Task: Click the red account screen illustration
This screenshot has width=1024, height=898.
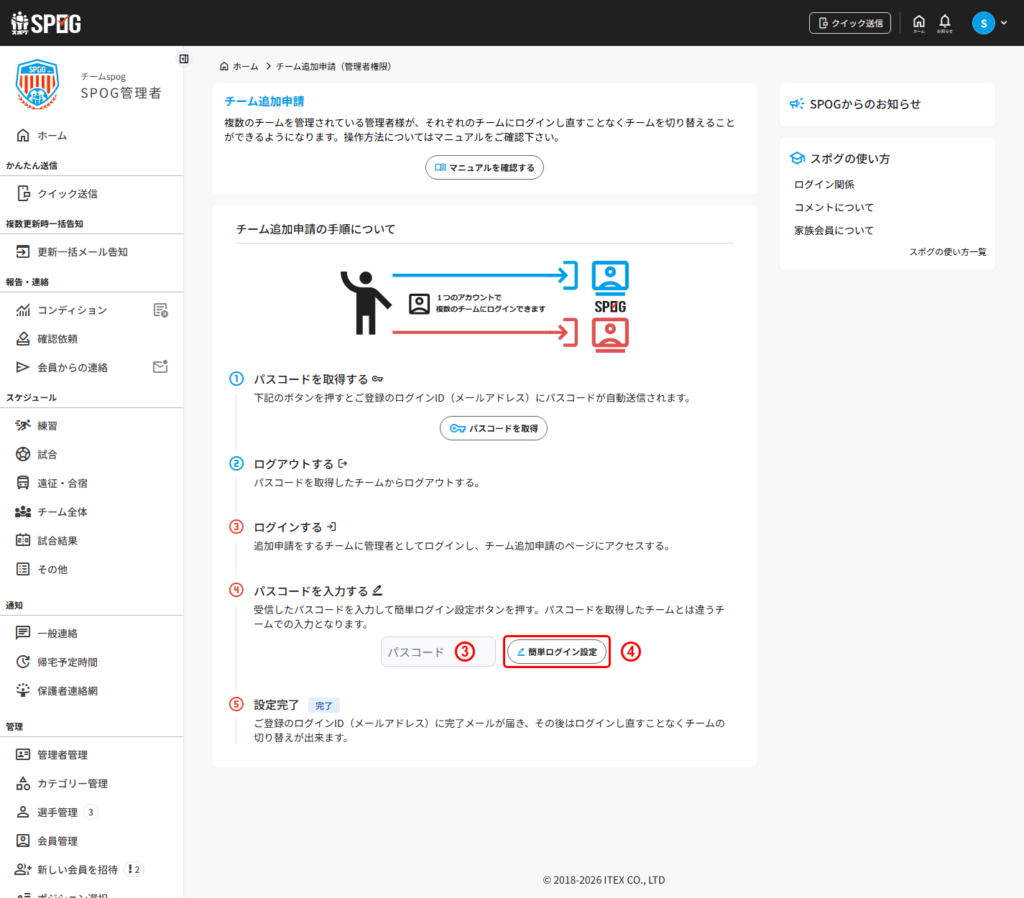Action: pyautogui.click(x=610, y=334)
